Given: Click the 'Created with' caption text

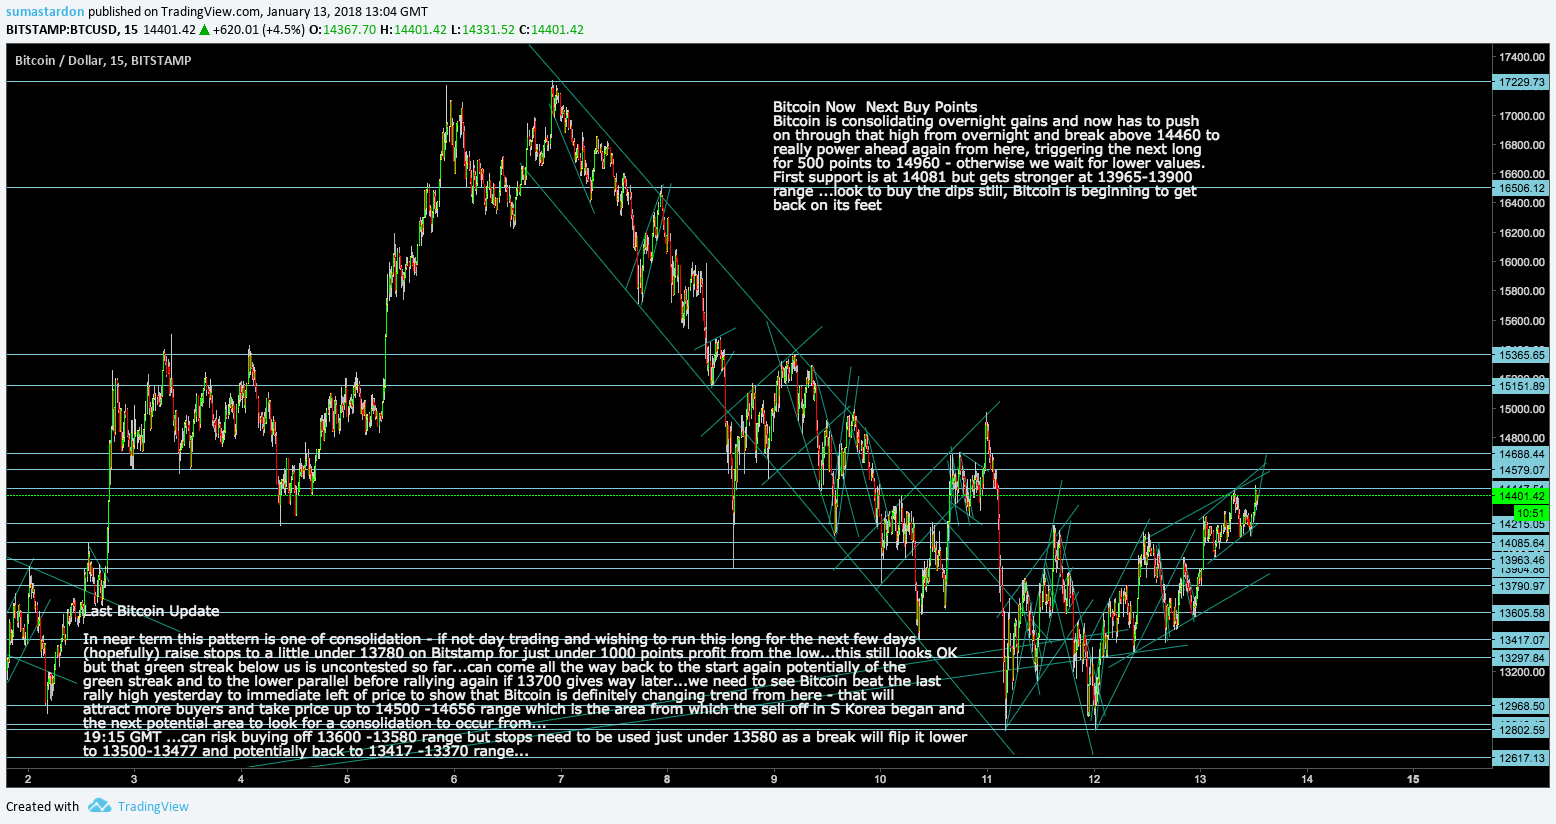Looking at the screenshot, I should (42, 807).
